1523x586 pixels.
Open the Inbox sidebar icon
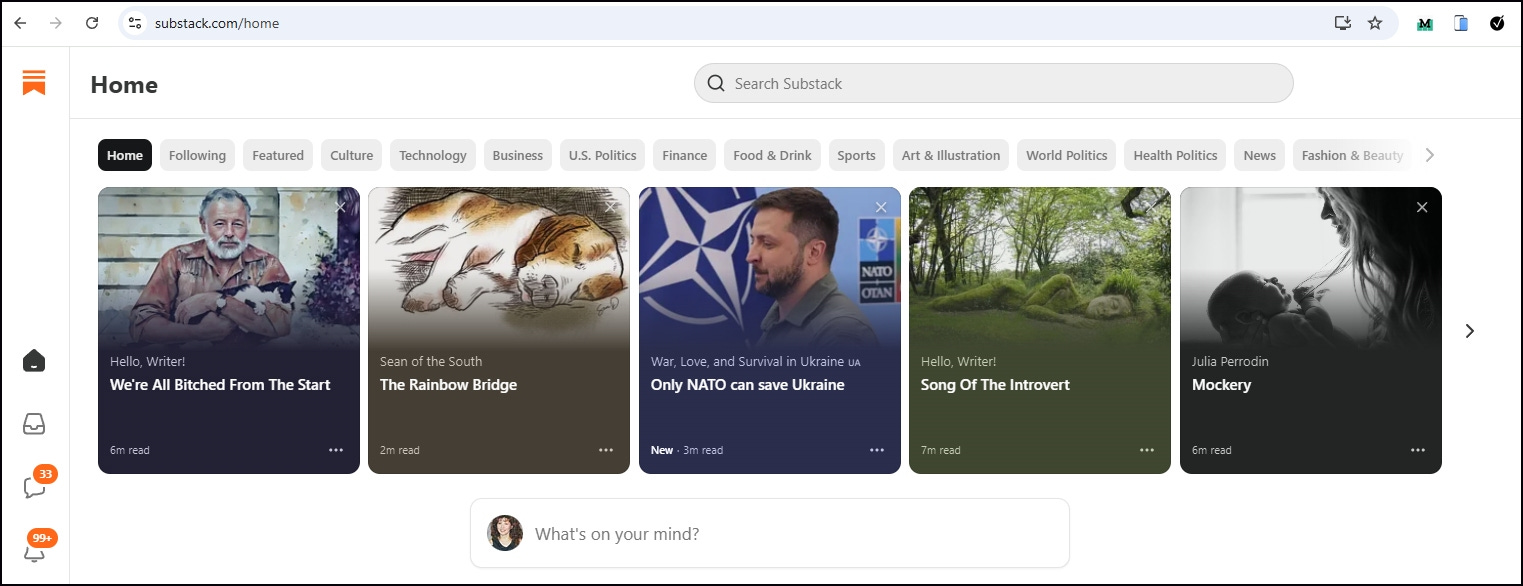click(x=34, y=424)
